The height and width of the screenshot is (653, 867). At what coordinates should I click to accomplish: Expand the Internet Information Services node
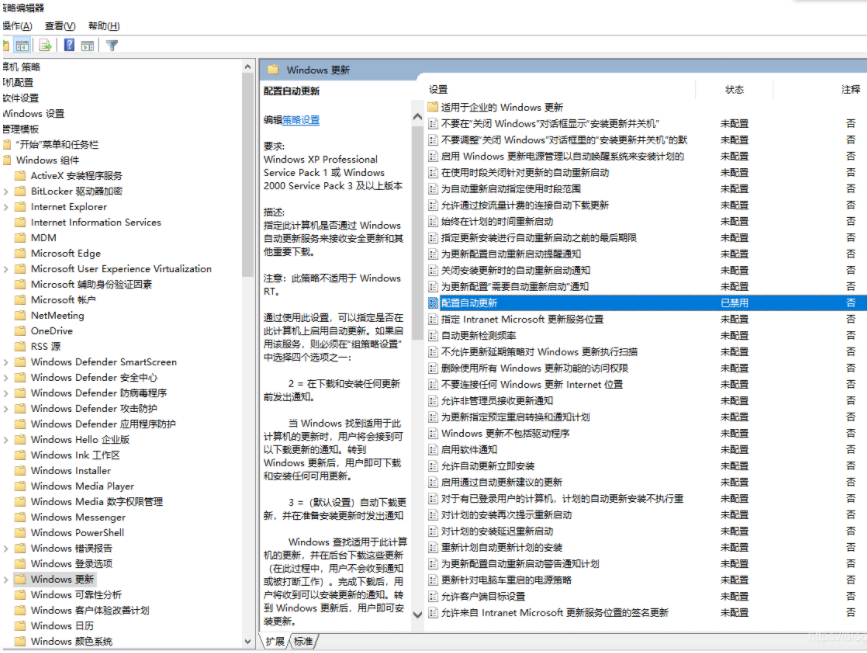coord(9,221)
